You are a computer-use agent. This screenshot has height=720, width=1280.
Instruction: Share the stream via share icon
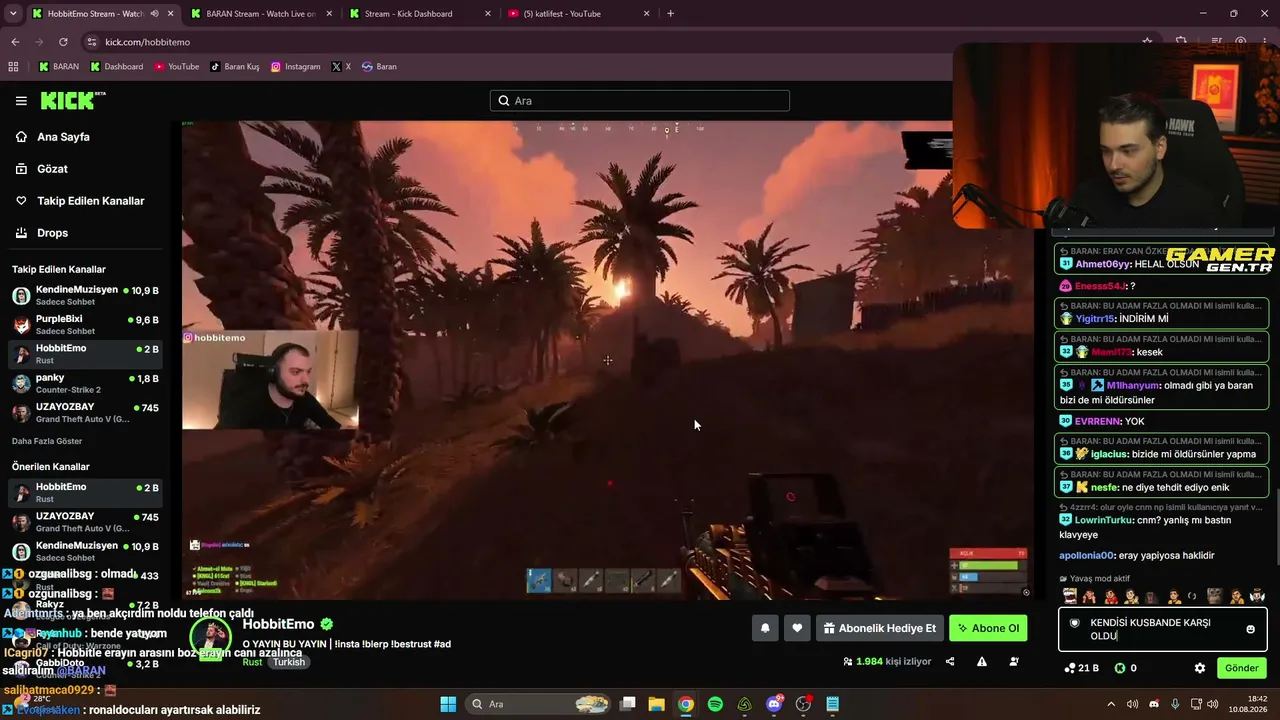click(950, 661)
